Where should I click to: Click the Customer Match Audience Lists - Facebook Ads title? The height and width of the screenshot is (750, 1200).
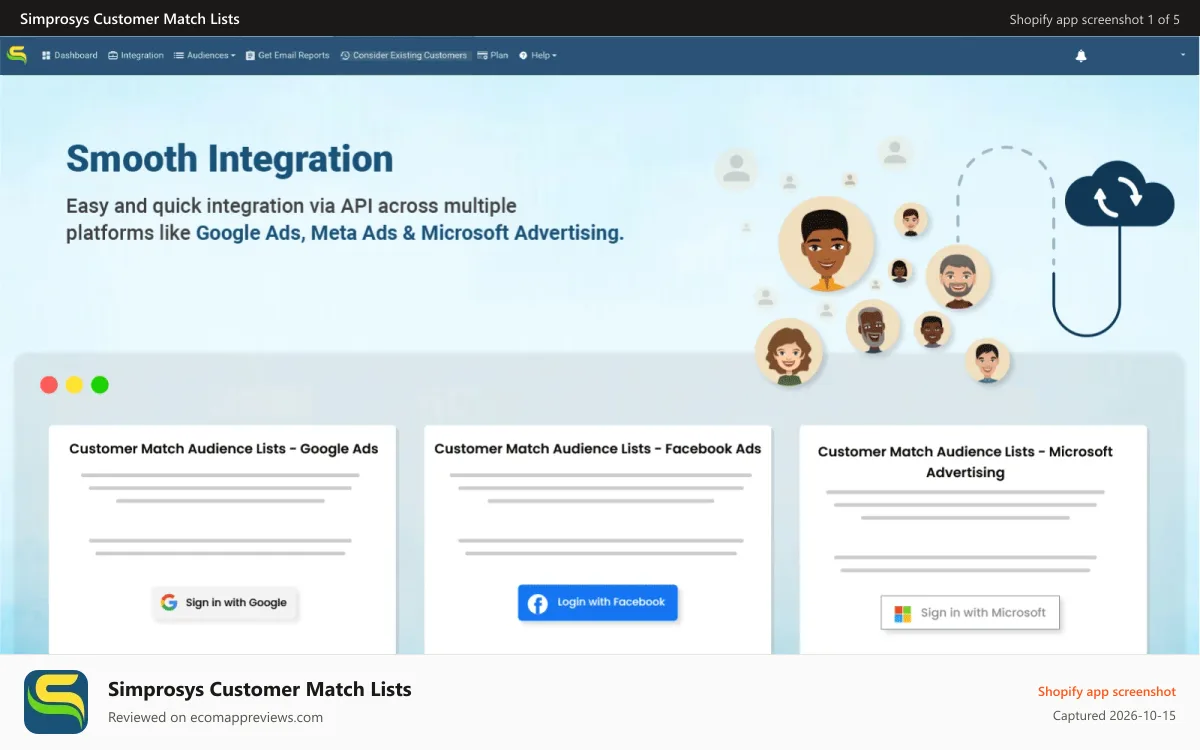pos(598,449)
